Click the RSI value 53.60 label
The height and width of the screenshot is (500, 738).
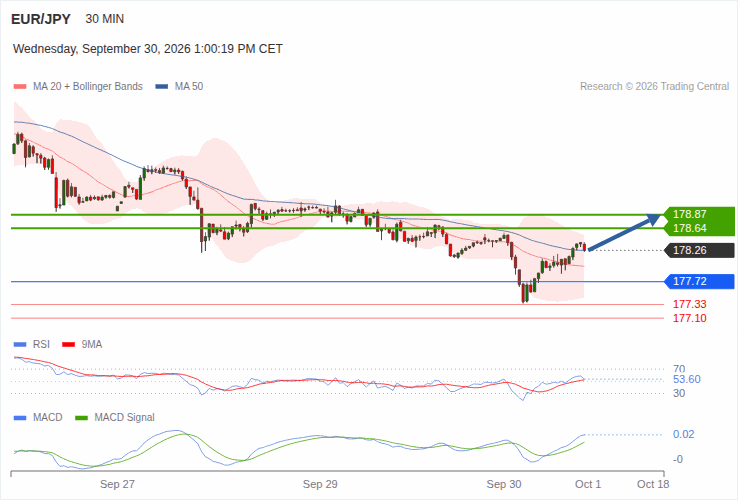click(x=687, y=379)
